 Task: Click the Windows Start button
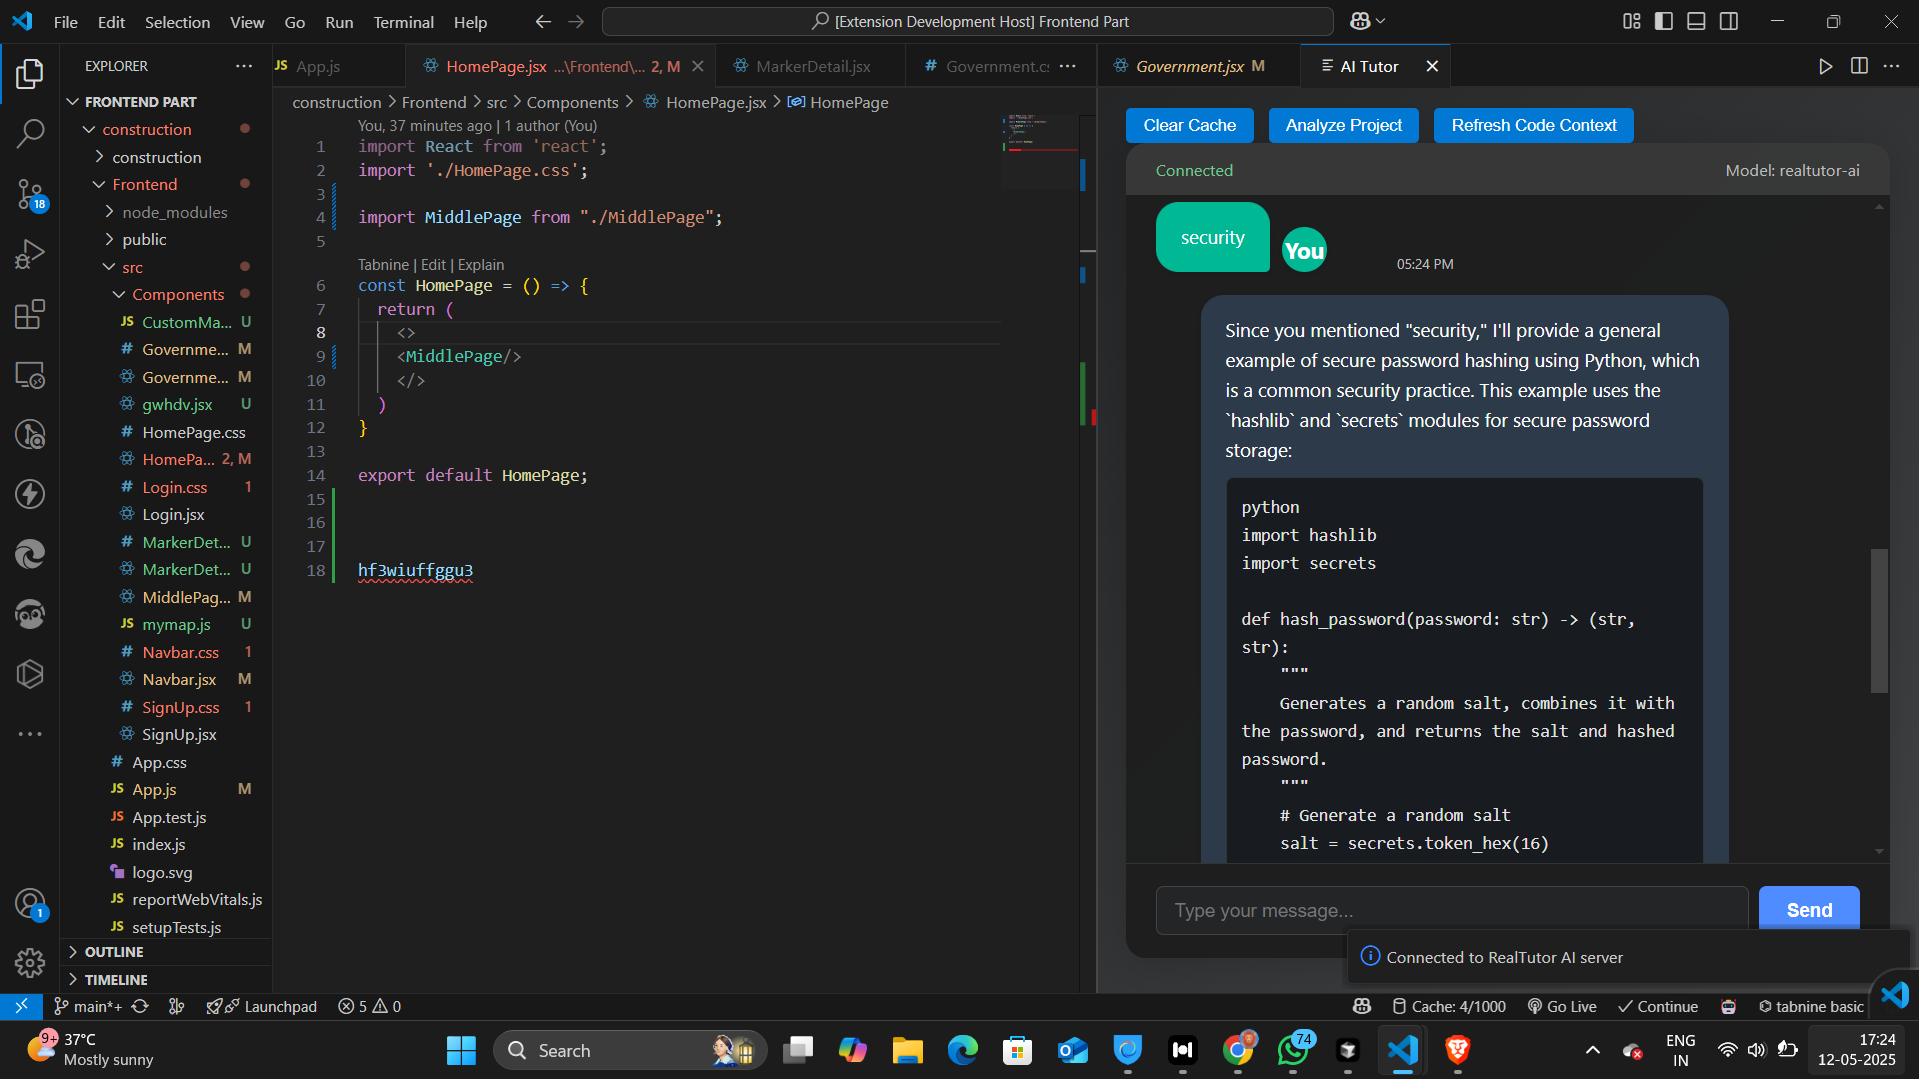tap(461, 1050)
